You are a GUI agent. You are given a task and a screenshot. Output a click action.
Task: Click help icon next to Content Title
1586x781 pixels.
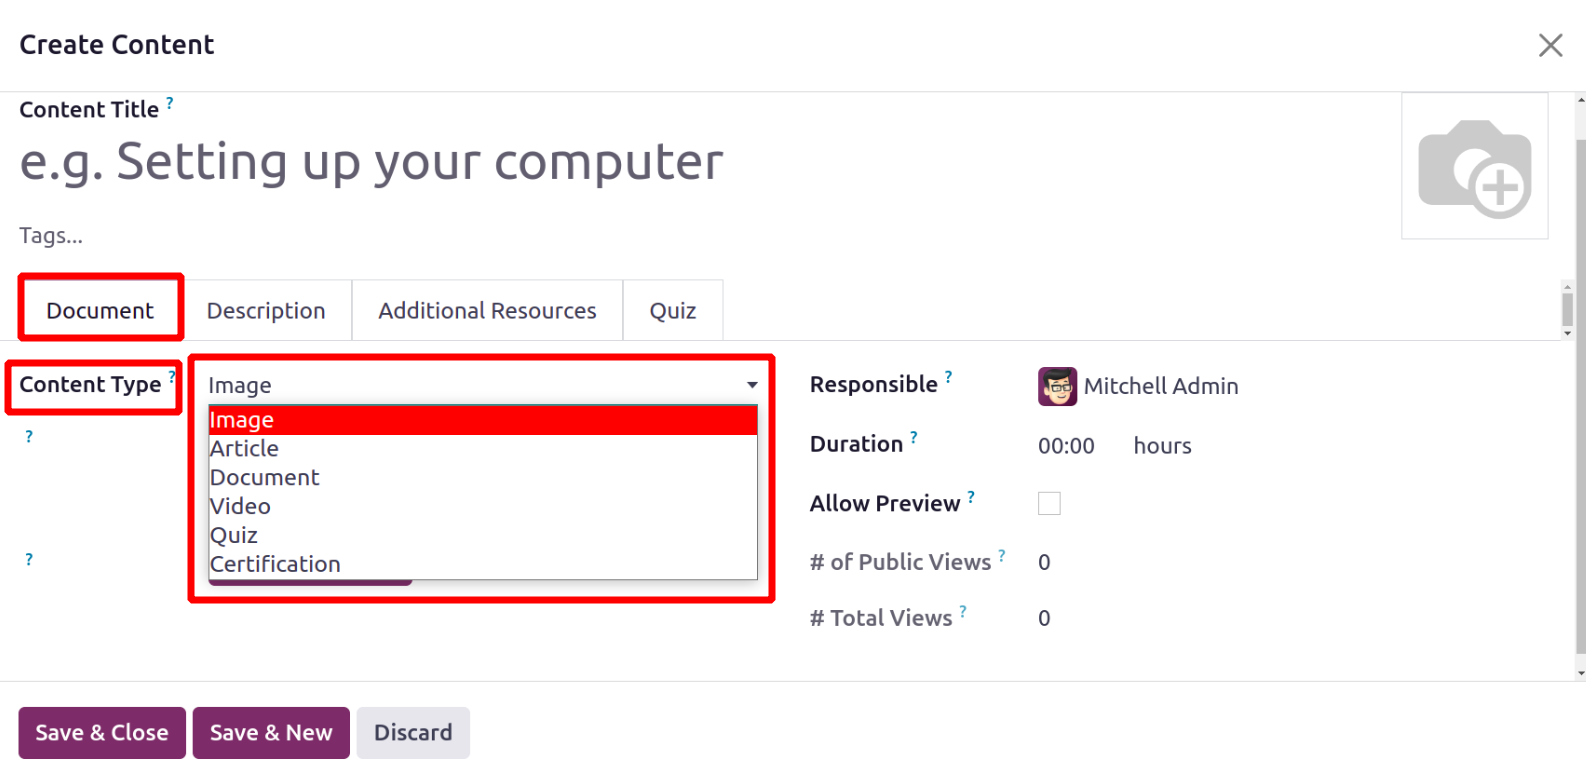point(170,103)
